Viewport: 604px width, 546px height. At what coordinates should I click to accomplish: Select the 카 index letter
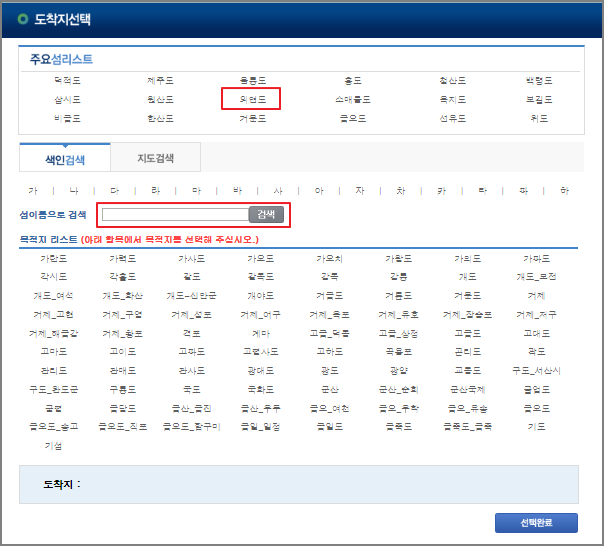tap(441, 190)
